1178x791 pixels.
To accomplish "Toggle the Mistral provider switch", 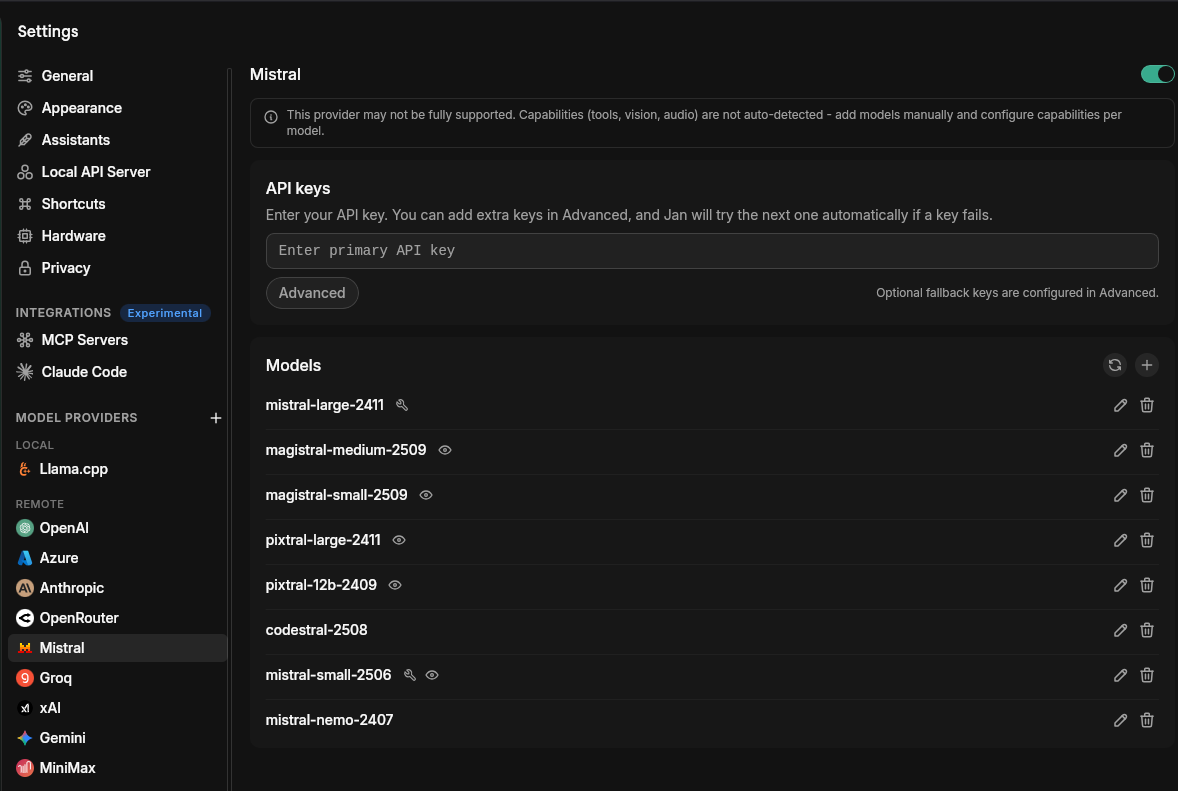I will [x=1157, y=74].
